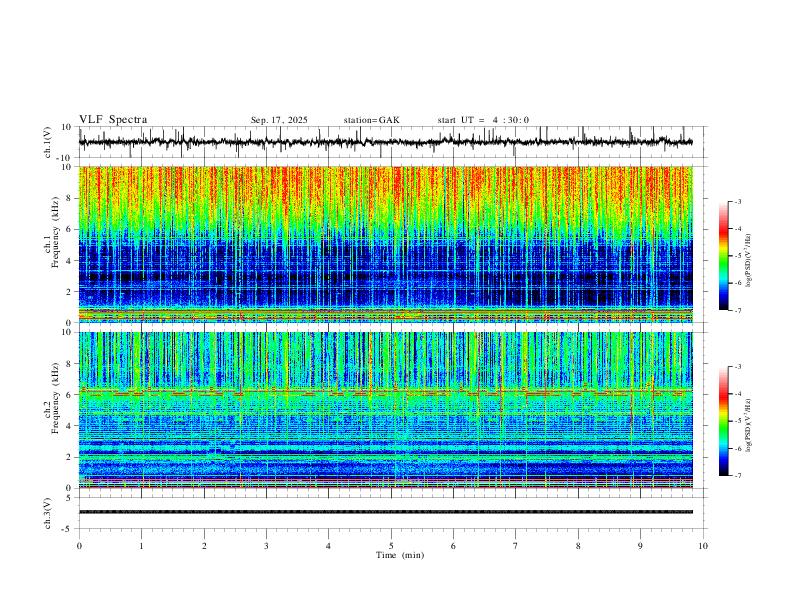Click the ch.1 Frequency (kHz) axis label
This screenshot has height=612, width=792.
pyautogui.click(x=55, y=244)
